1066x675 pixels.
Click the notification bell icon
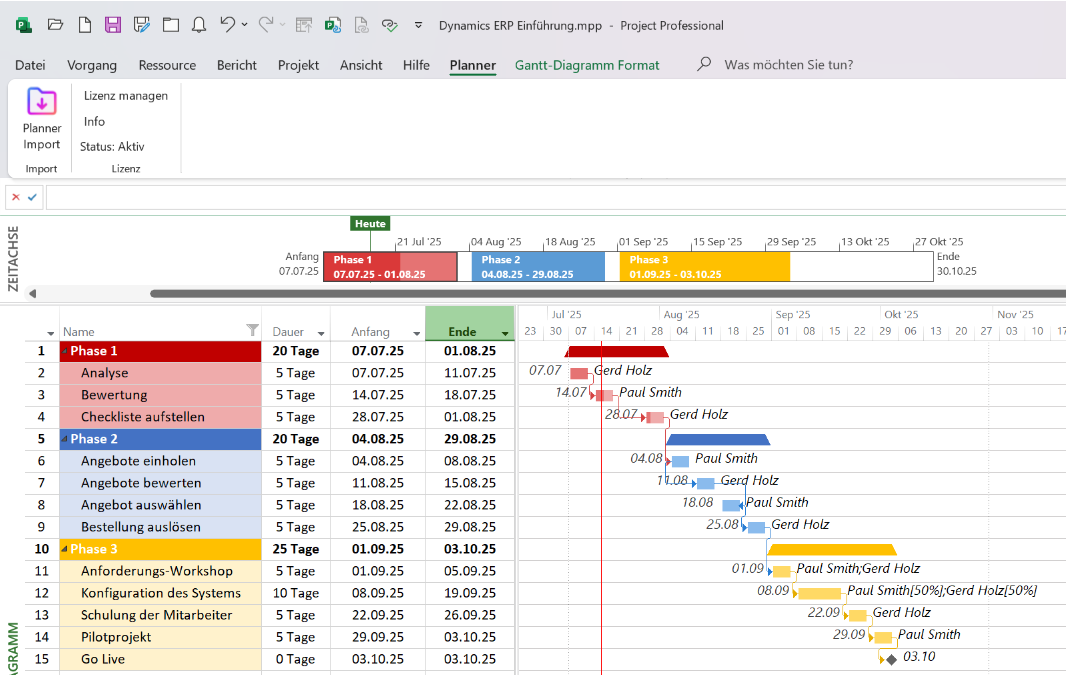[199, 25]
